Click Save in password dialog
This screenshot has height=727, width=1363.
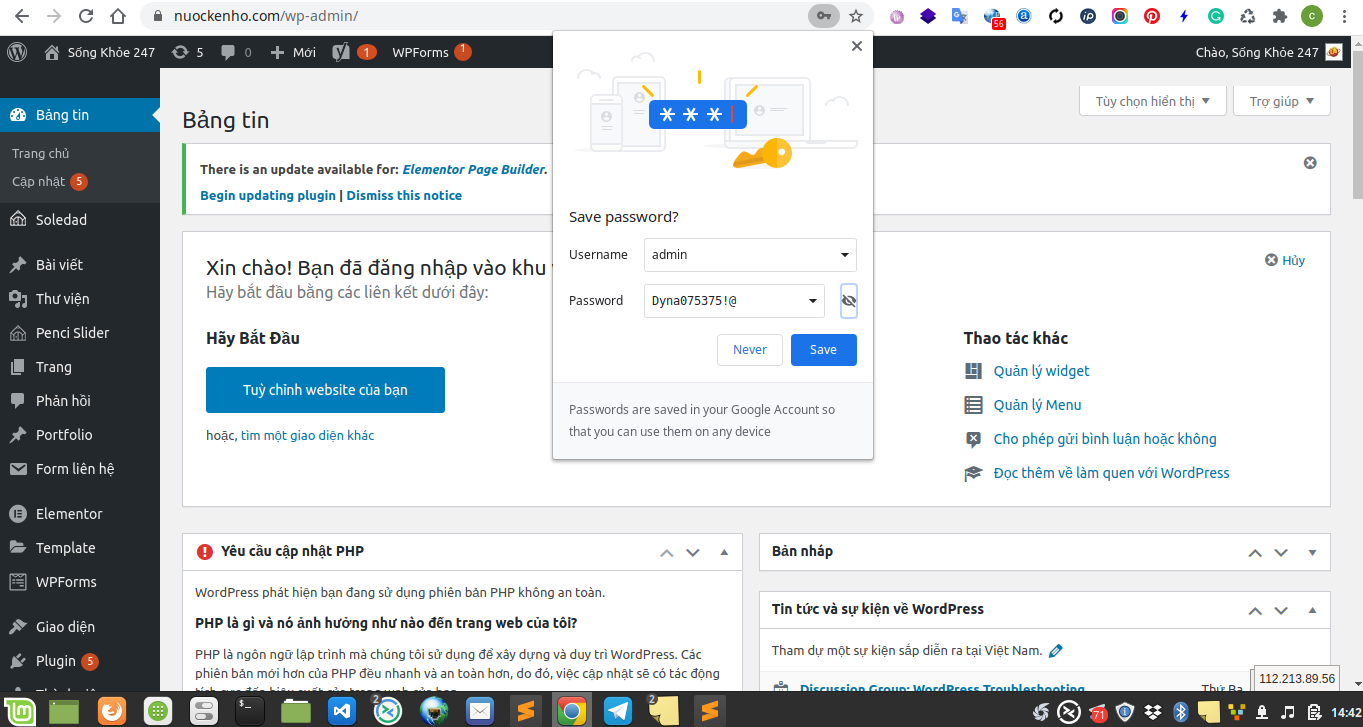(x=824, y=350)
